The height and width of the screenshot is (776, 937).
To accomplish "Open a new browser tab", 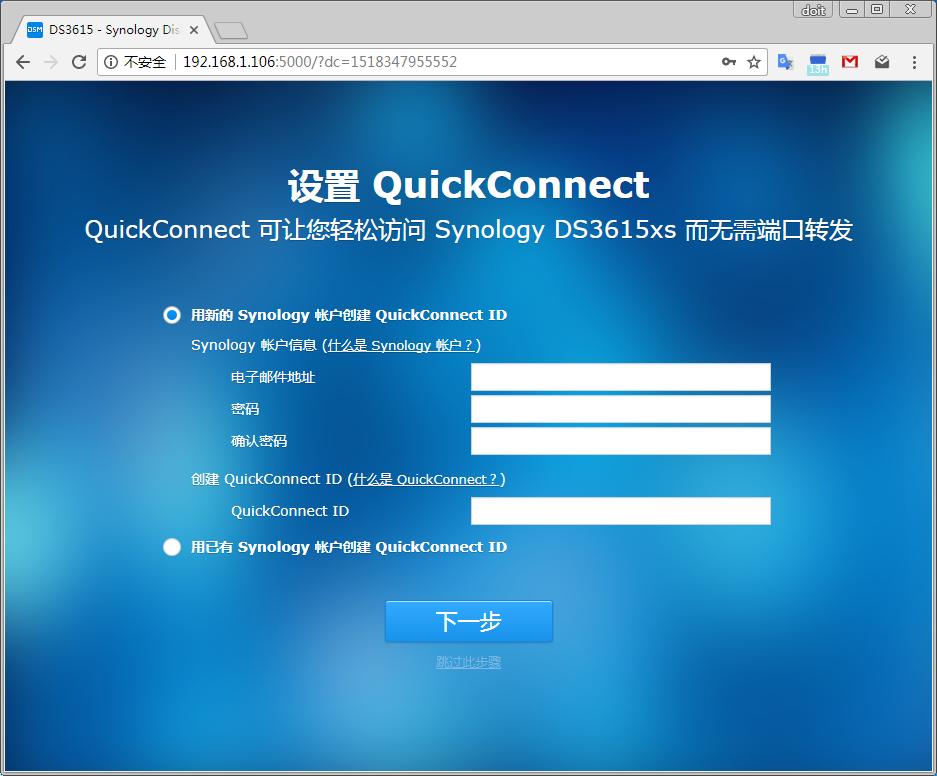I will tap(231, 30).
